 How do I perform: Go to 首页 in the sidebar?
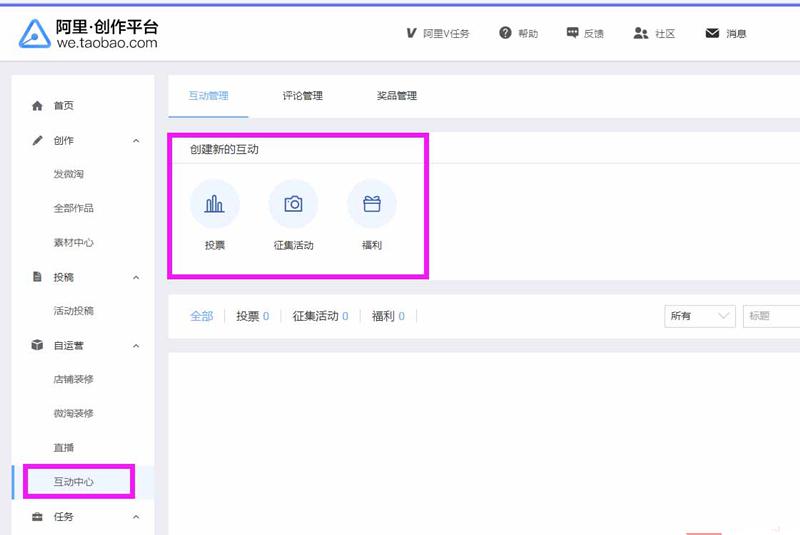pos(63,106)
